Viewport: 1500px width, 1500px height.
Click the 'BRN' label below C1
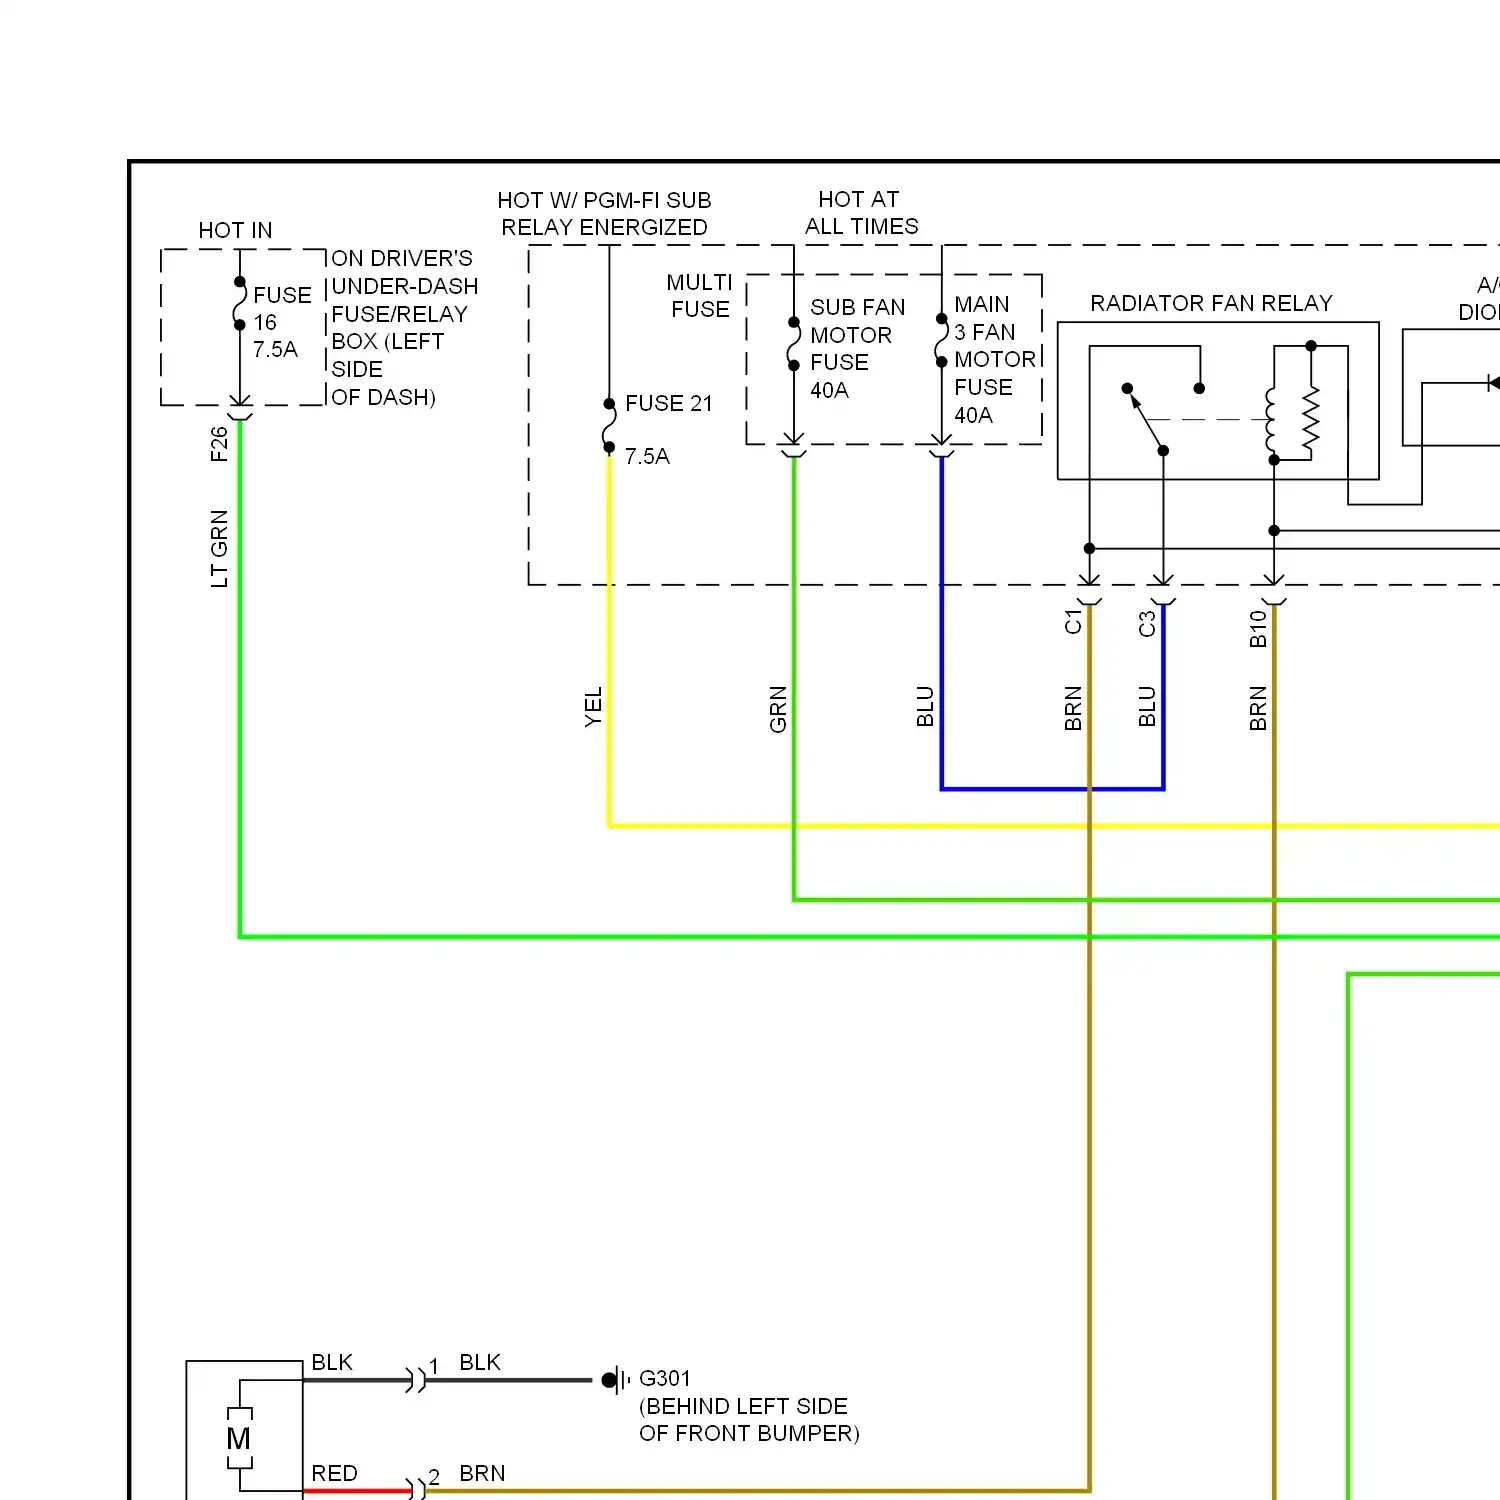tap(1073, 708)
